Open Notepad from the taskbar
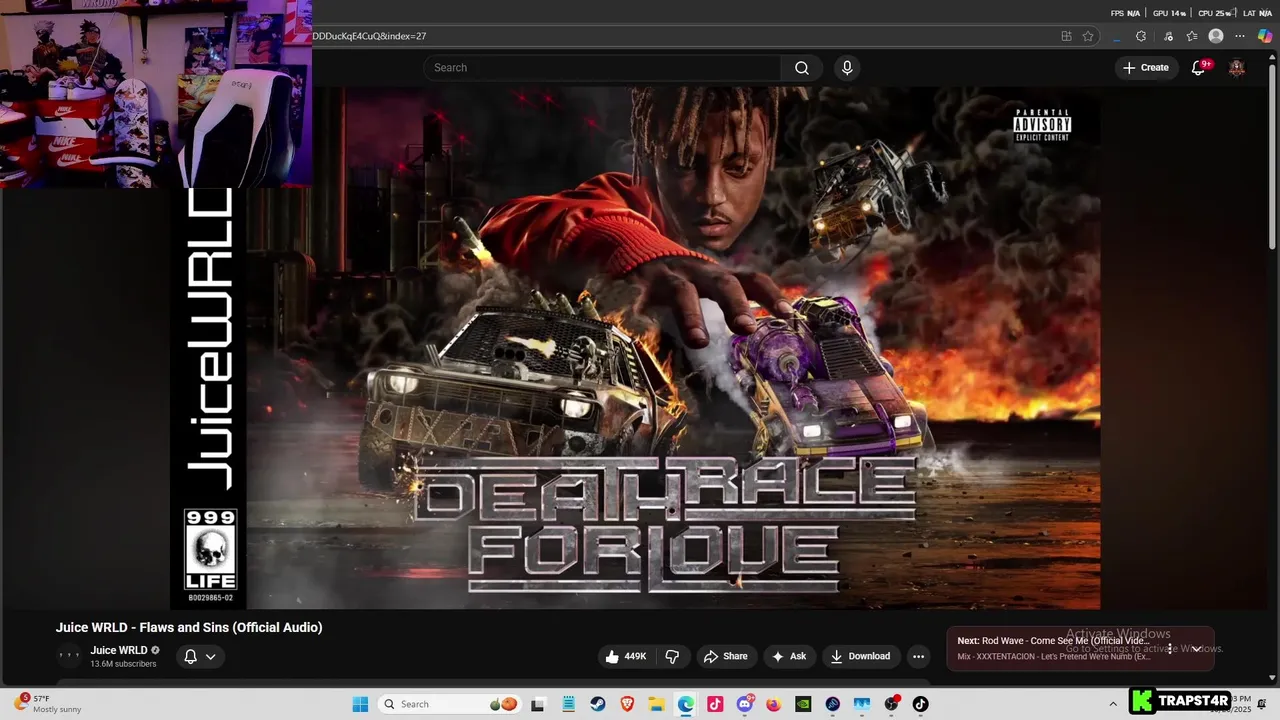 pos(568,704)
